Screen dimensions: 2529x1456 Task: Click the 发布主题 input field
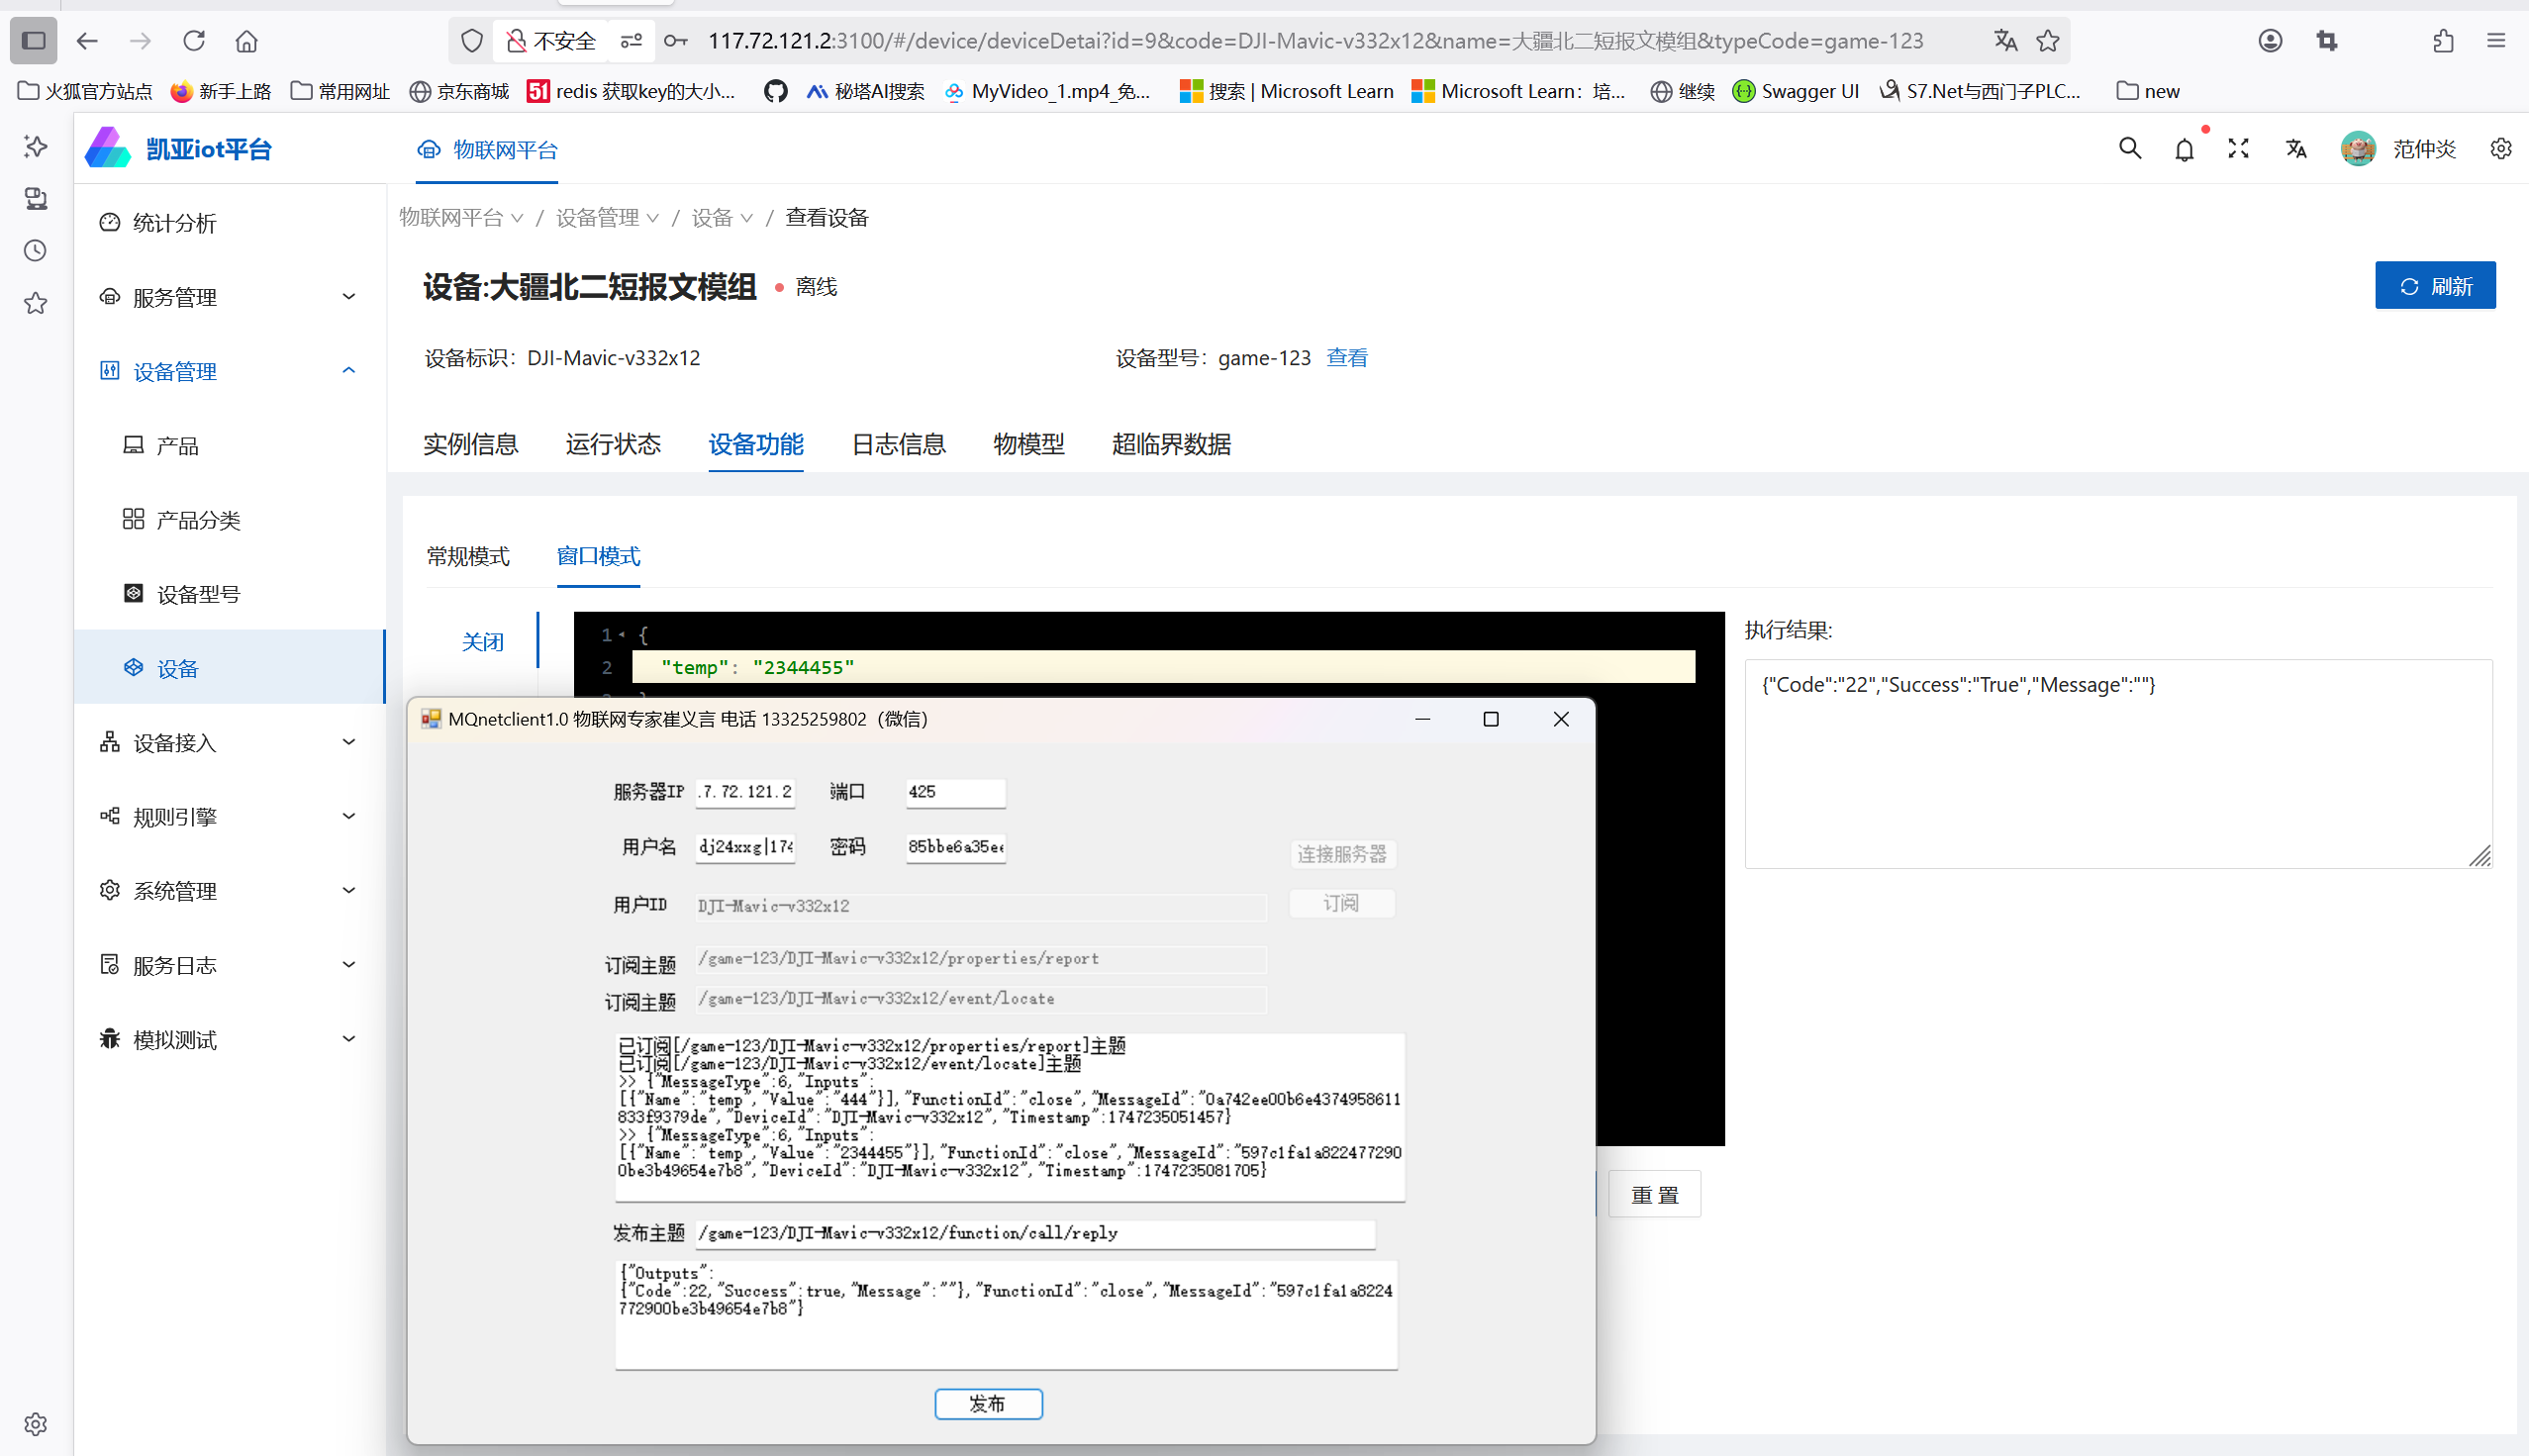coord(1034,1233)
